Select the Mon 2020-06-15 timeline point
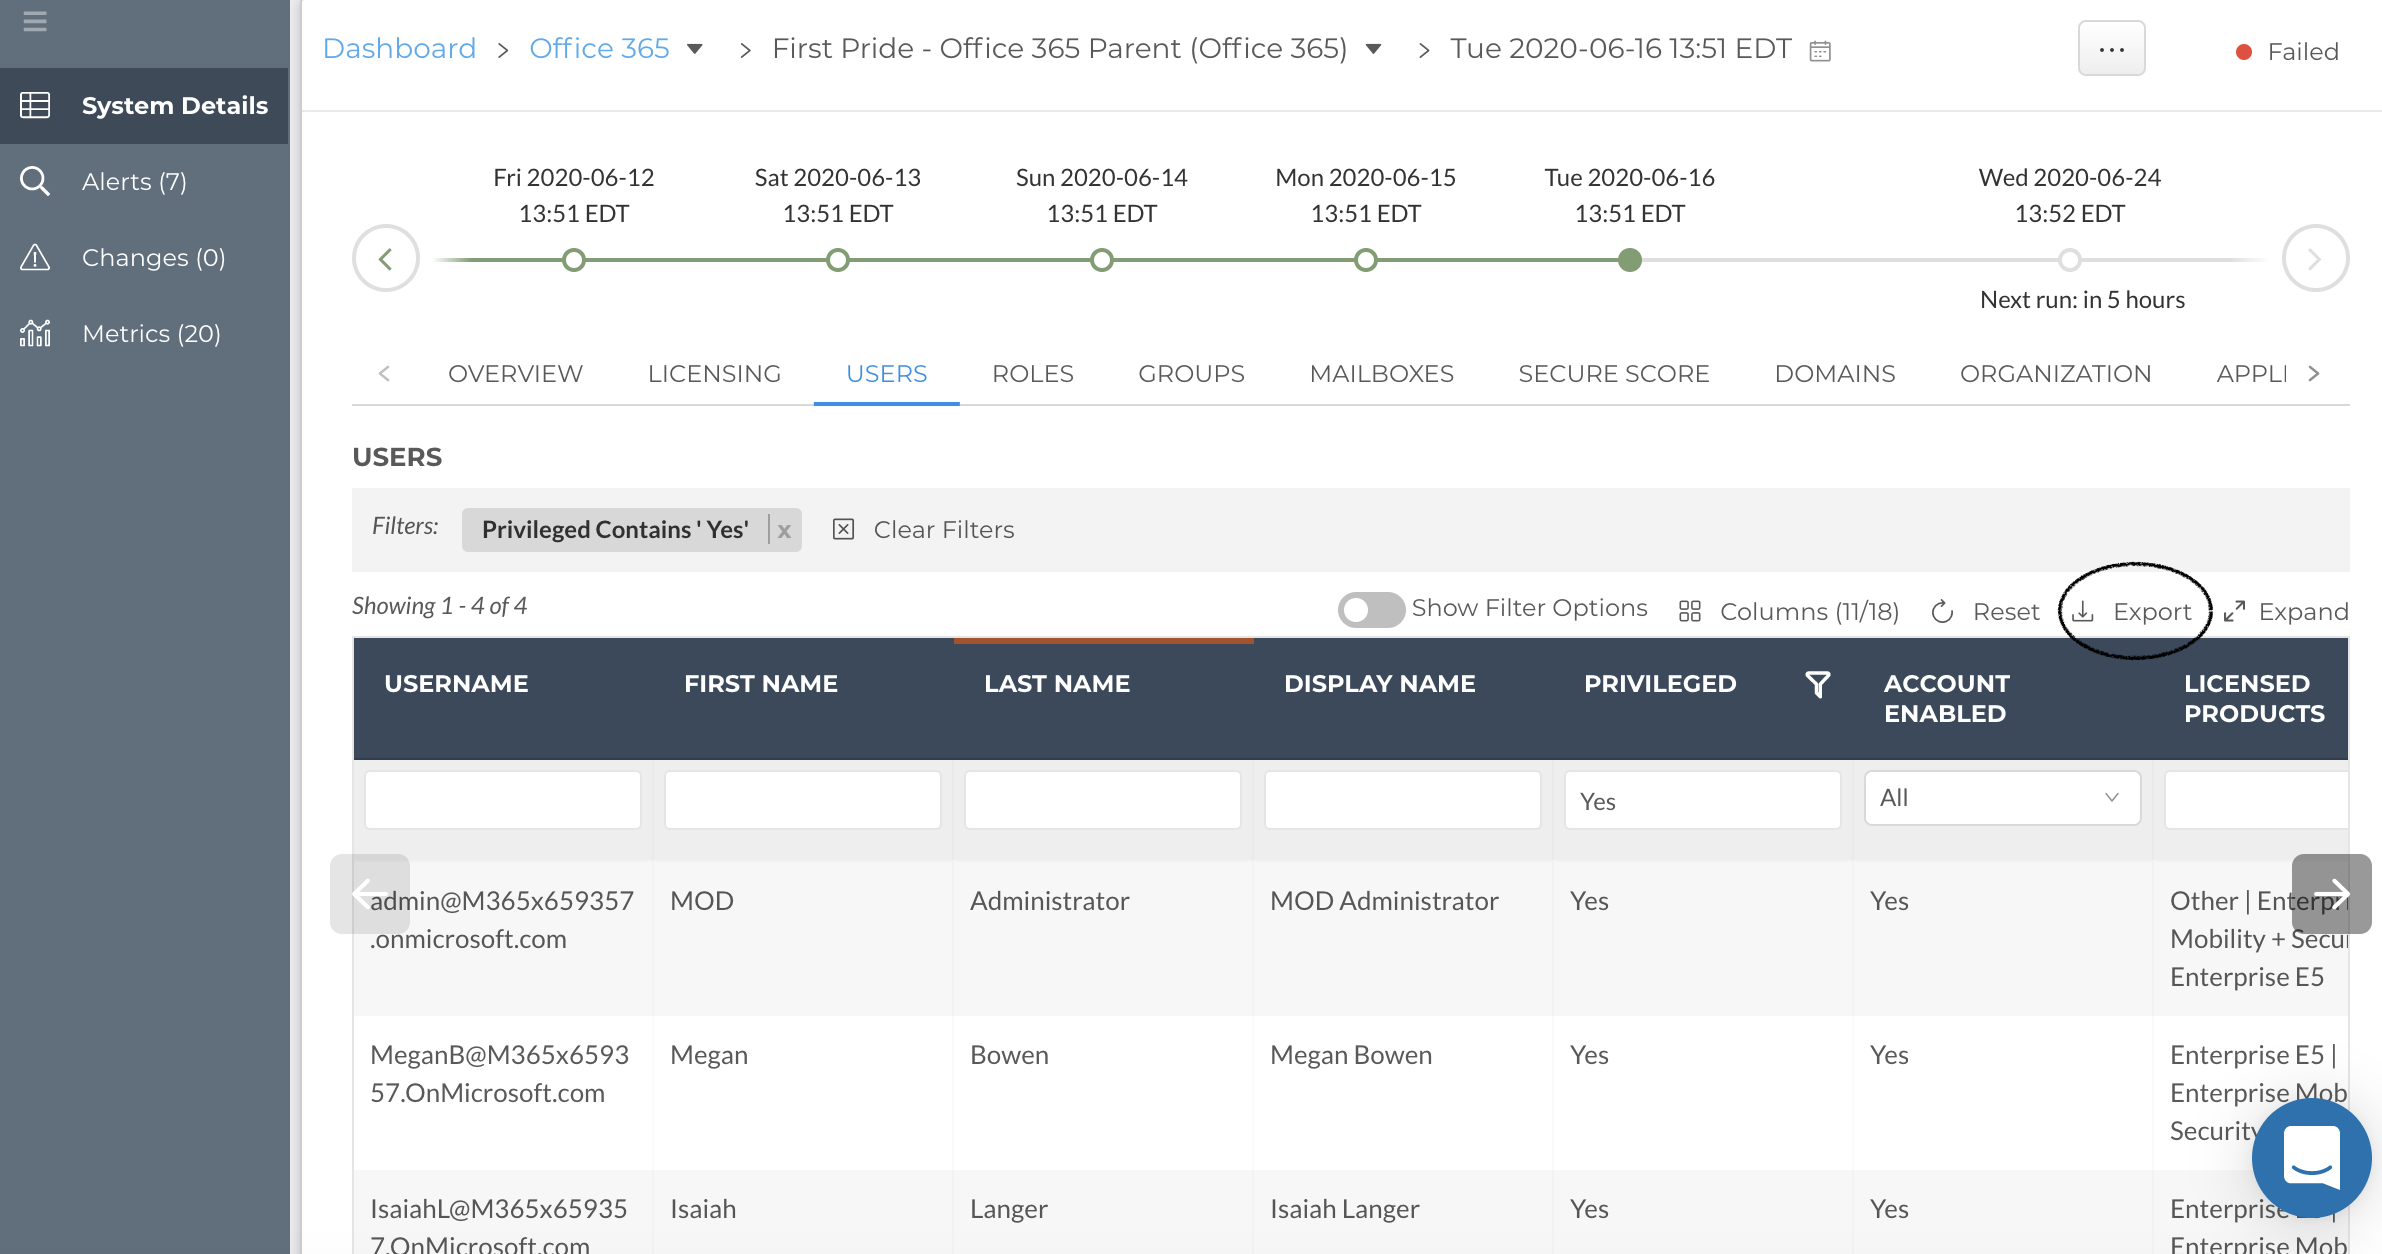The image size is (2382, 1254). coord(1366,260)
